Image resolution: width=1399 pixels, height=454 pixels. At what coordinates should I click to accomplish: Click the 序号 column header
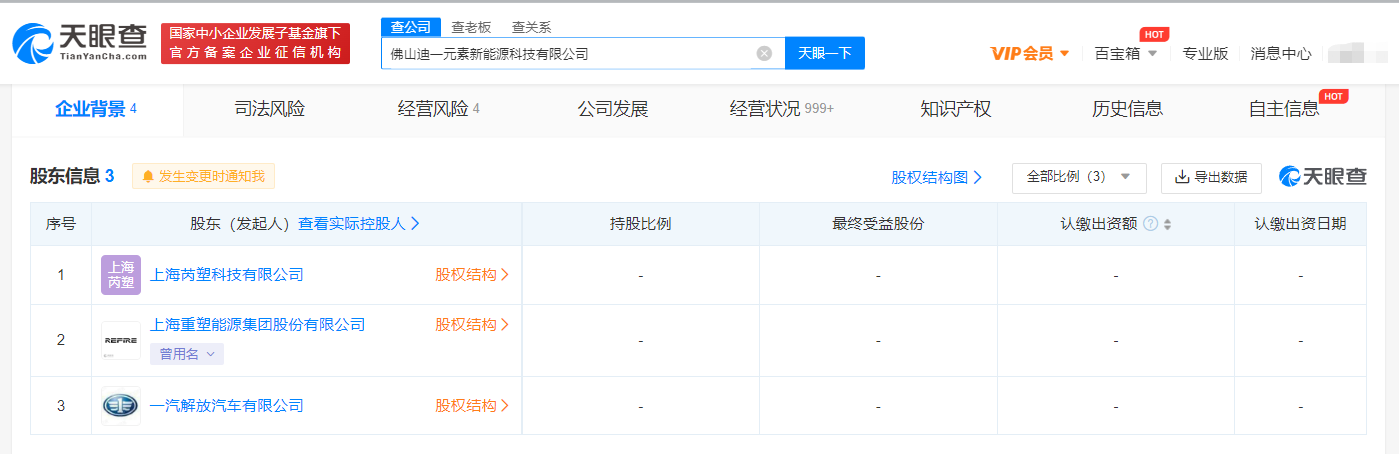pyautogui.click(x=61, y=224)
